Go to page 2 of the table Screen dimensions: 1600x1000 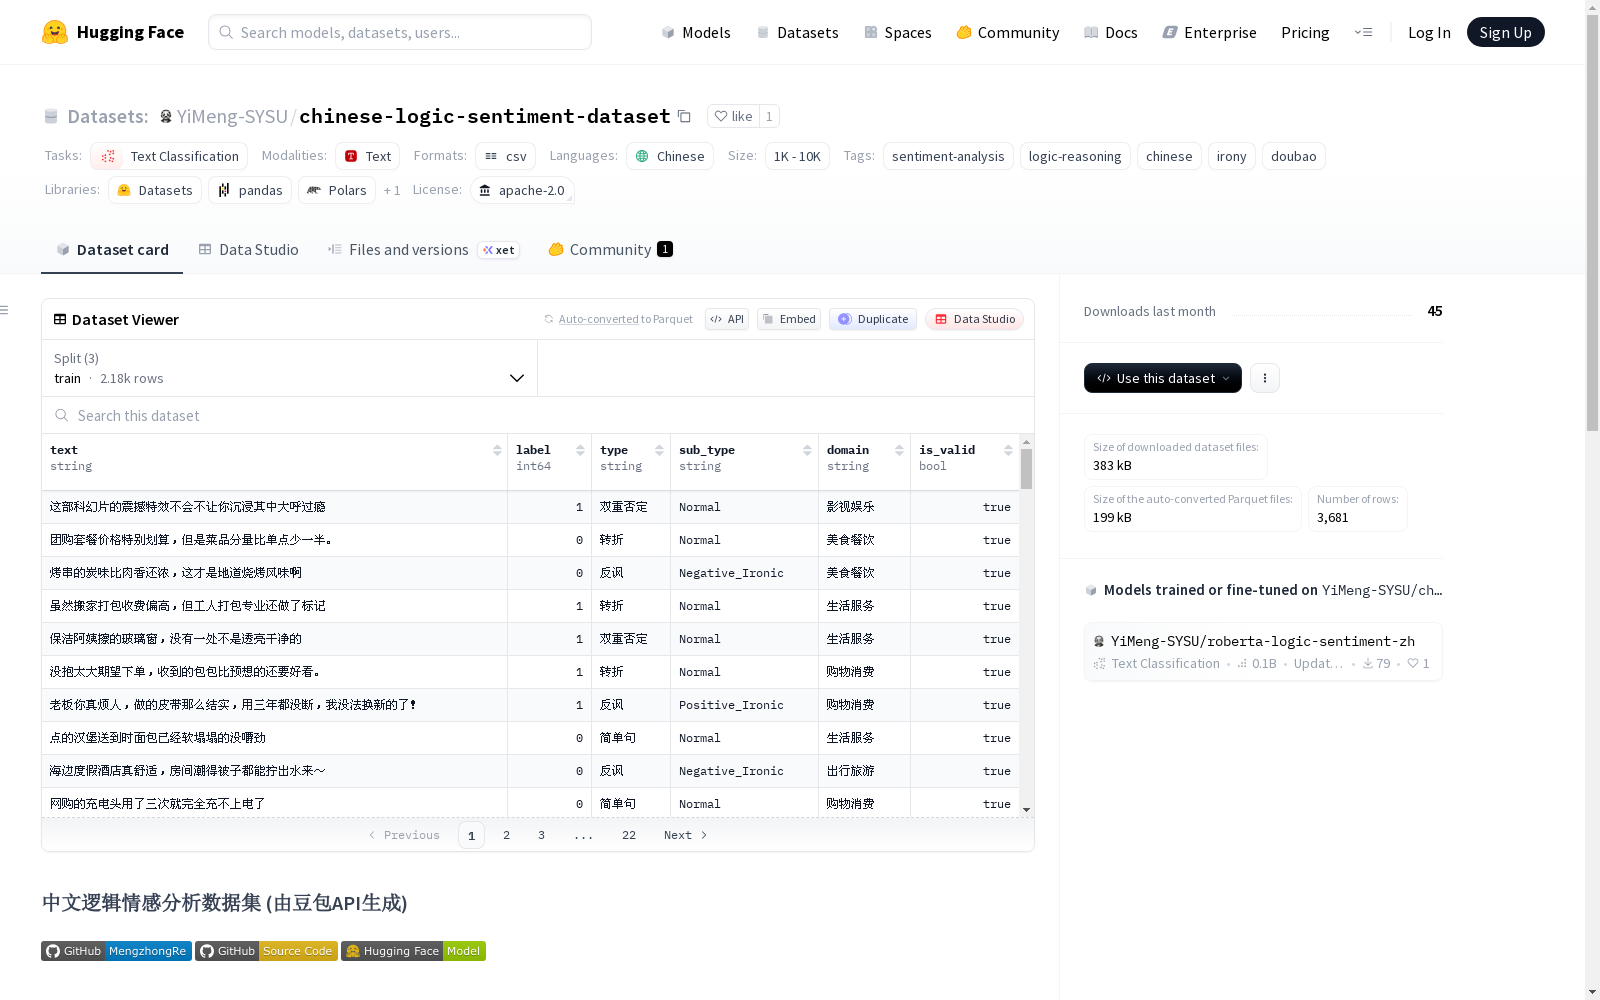coord(506,835)
